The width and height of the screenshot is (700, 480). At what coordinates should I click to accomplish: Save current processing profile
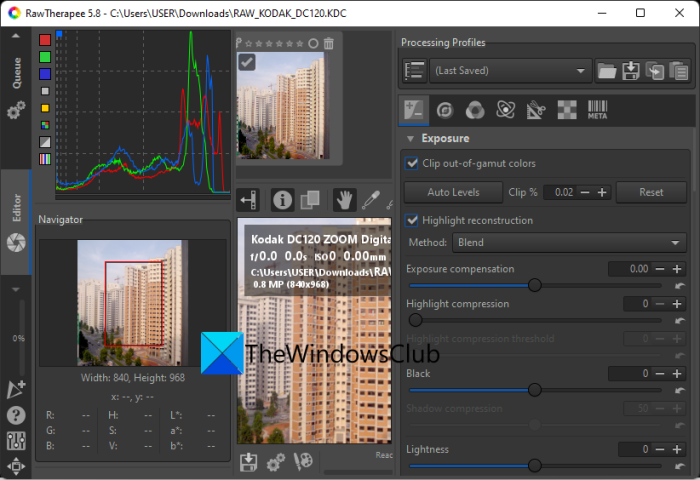point(630,71)
